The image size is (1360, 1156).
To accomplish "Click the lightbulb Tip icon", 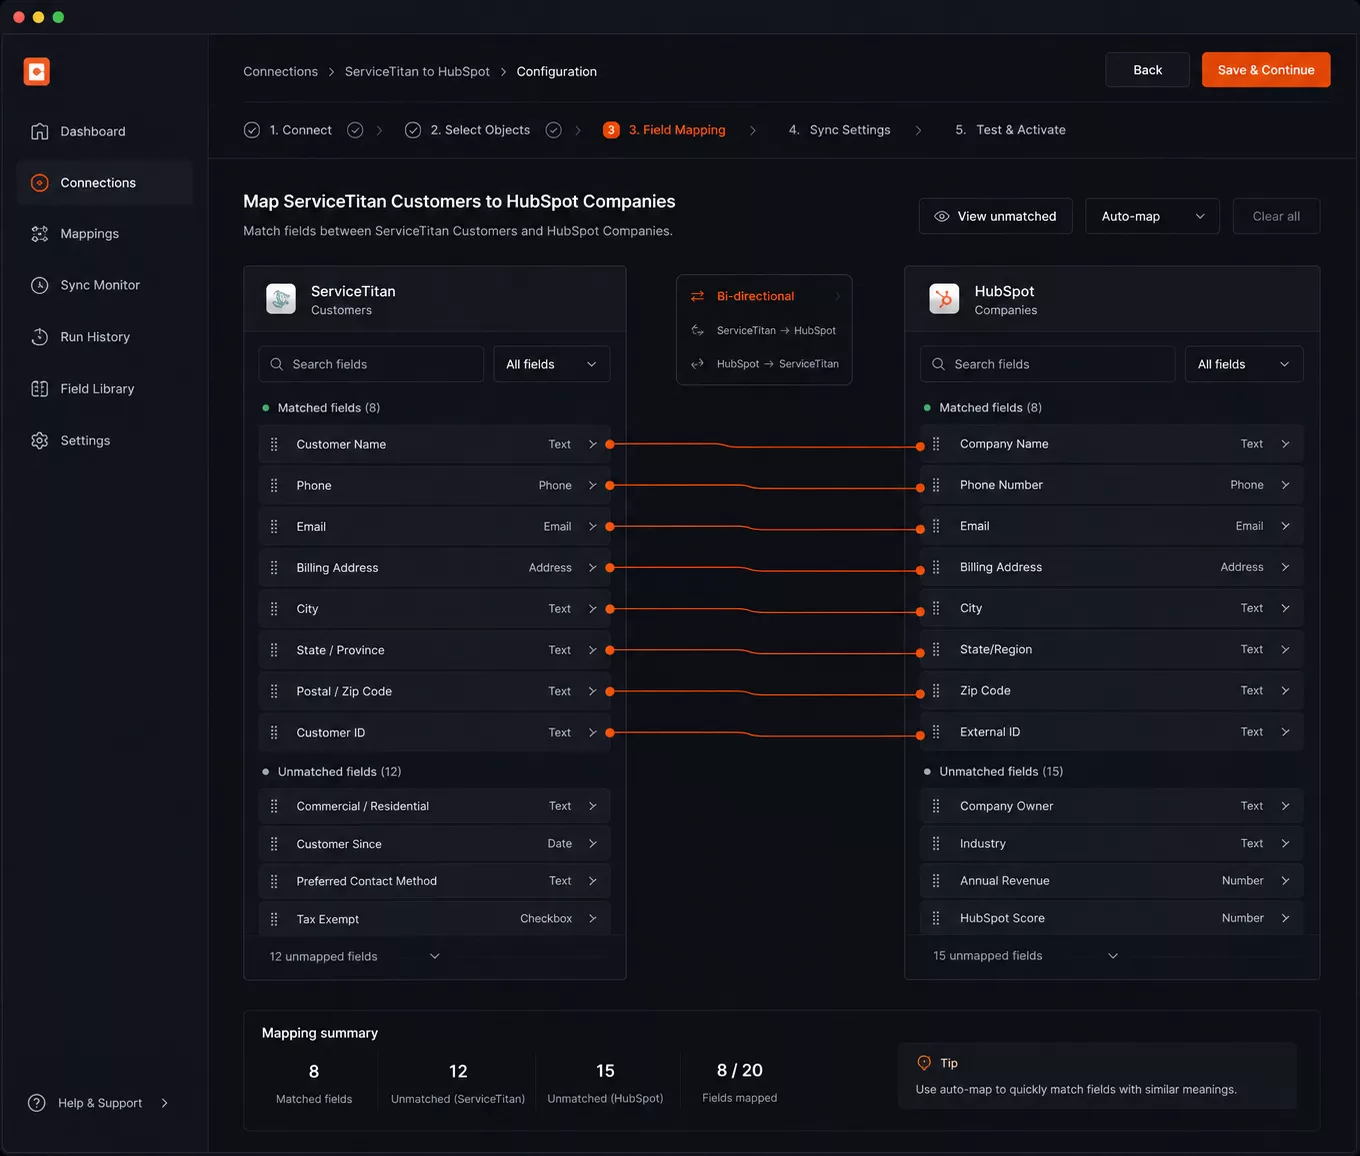I will click(x=924, y=1063).
